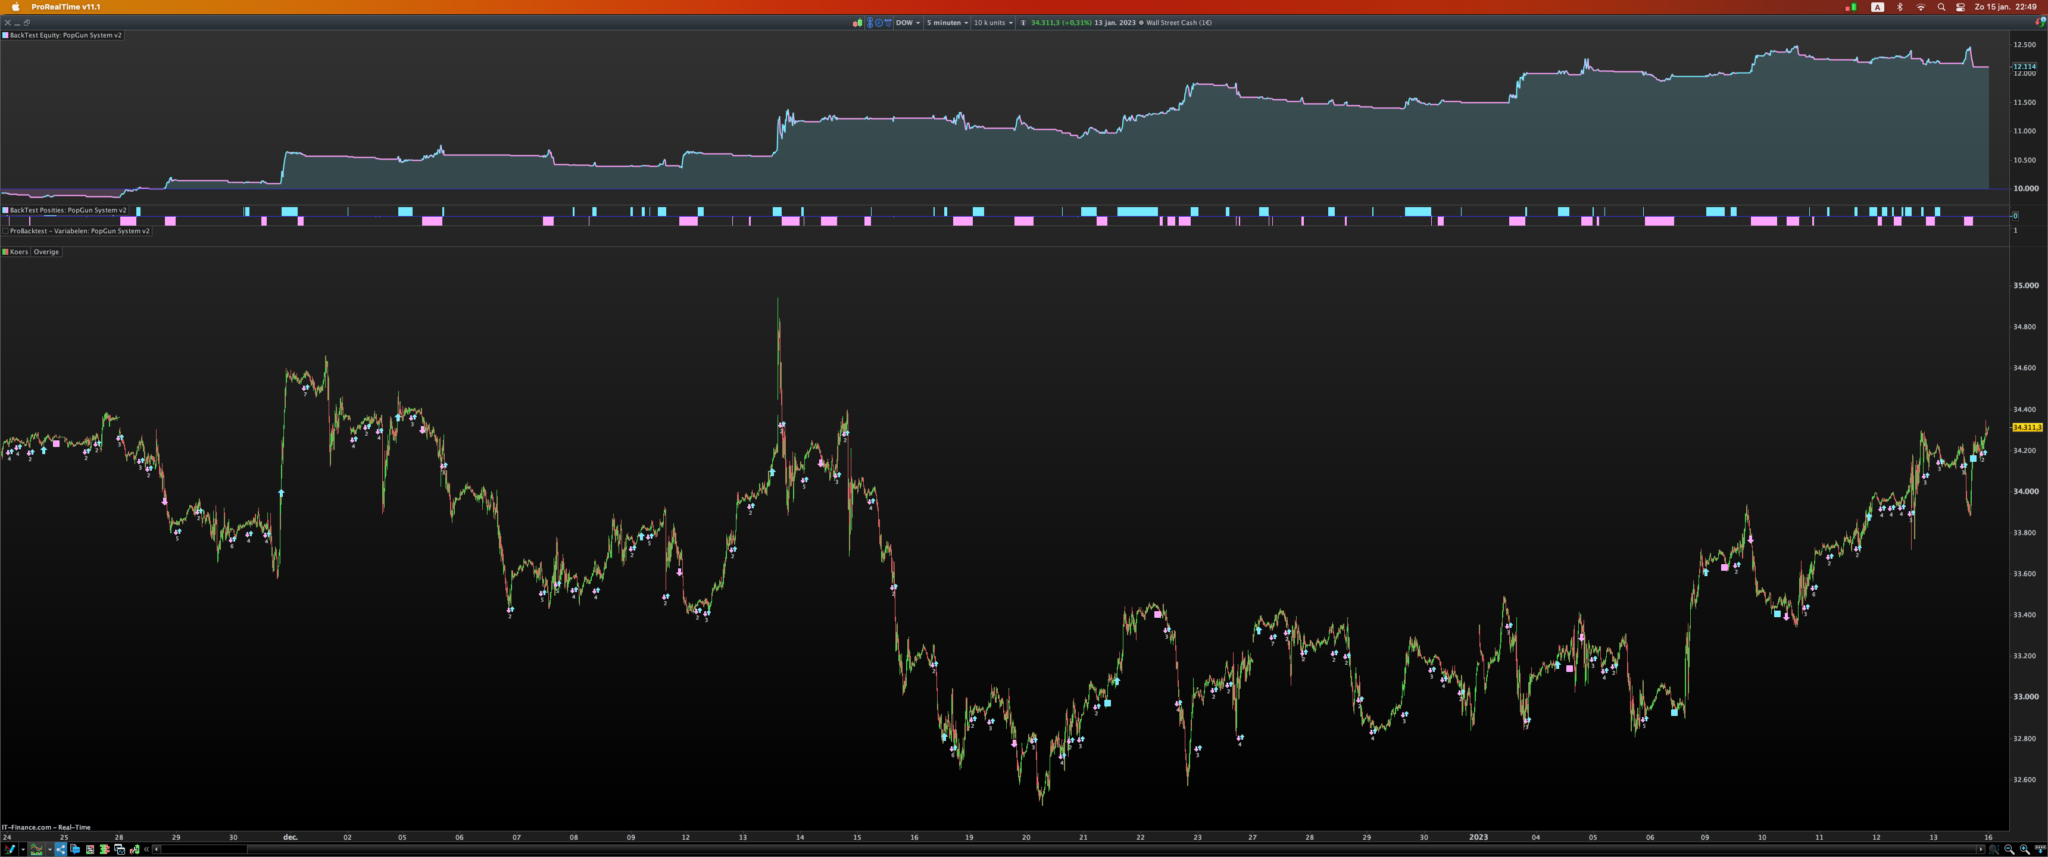
Task: Click the dec. month label on time axis
Action: pos(290,837)
